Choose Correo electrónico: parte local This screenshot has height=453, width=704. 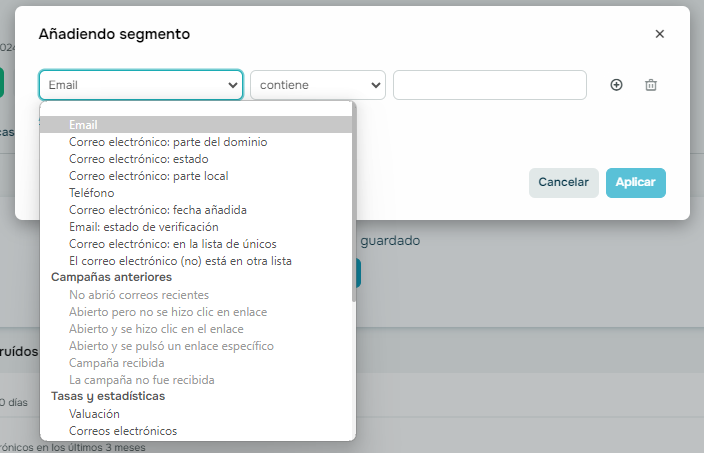click(196, 176)
